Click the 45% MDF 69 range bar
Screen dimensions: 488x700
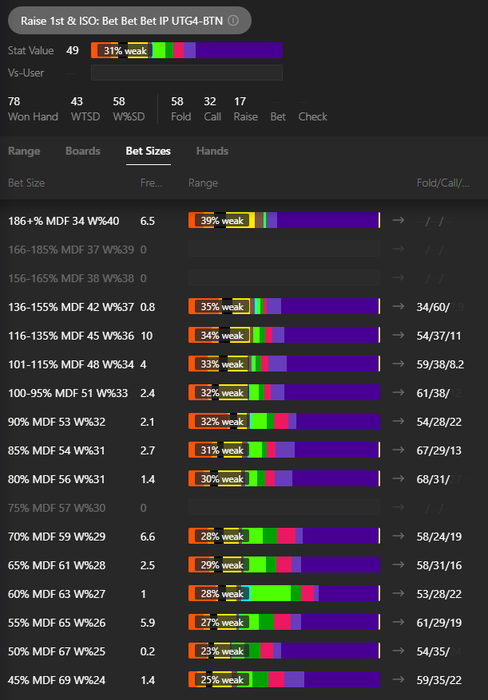click(284, 680)
